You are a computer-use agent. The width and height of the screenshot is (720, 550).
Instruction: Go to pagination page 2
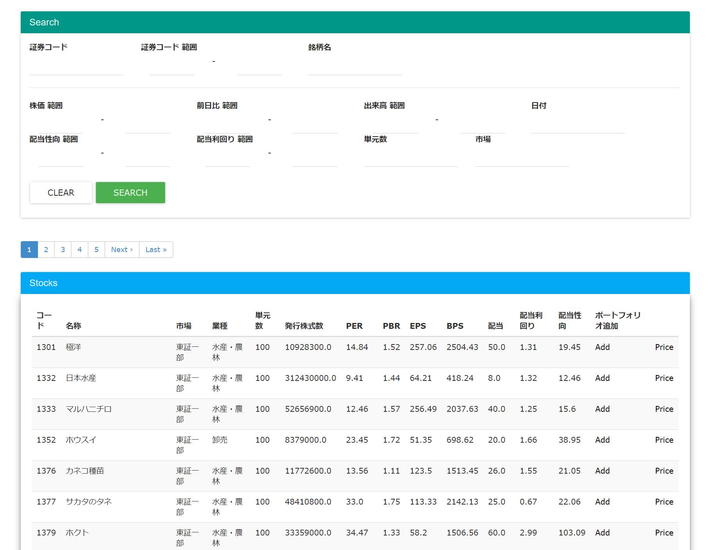coord(46,250)
